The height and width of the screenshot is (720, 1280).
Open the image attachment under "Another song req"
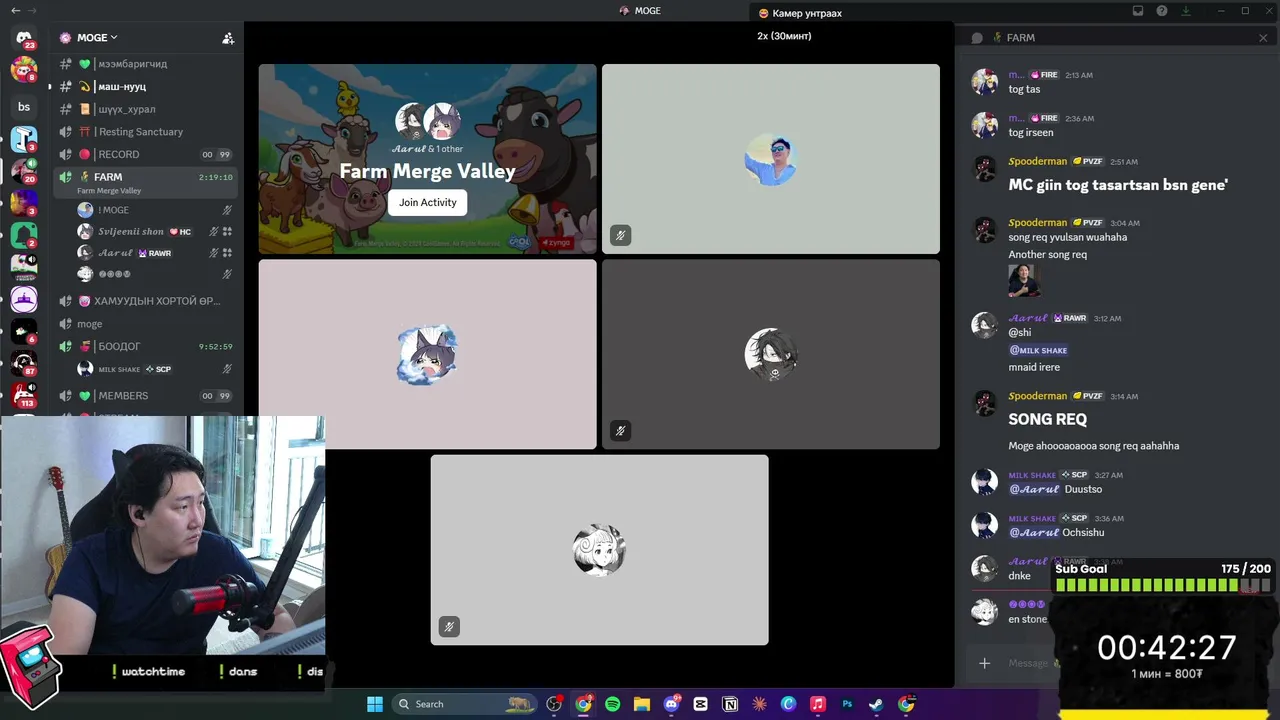coord(1024,281)
